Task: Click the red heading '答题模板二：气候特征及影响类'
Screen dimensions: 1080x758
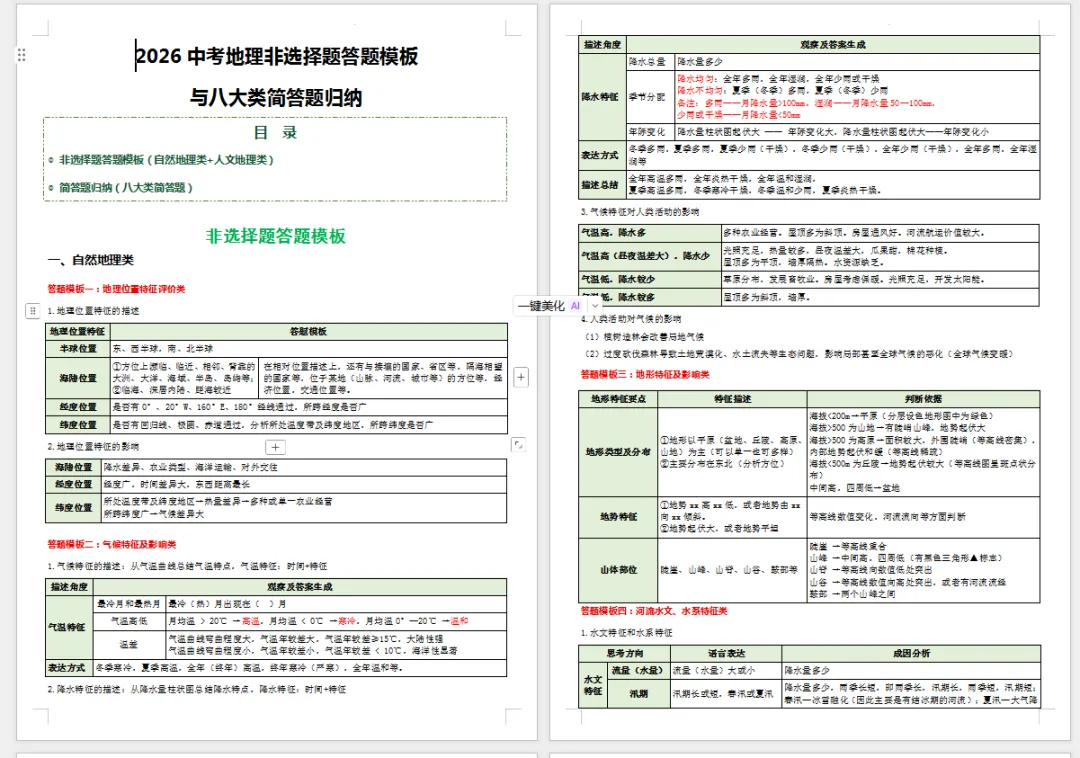Action: [x=112, y=545]
